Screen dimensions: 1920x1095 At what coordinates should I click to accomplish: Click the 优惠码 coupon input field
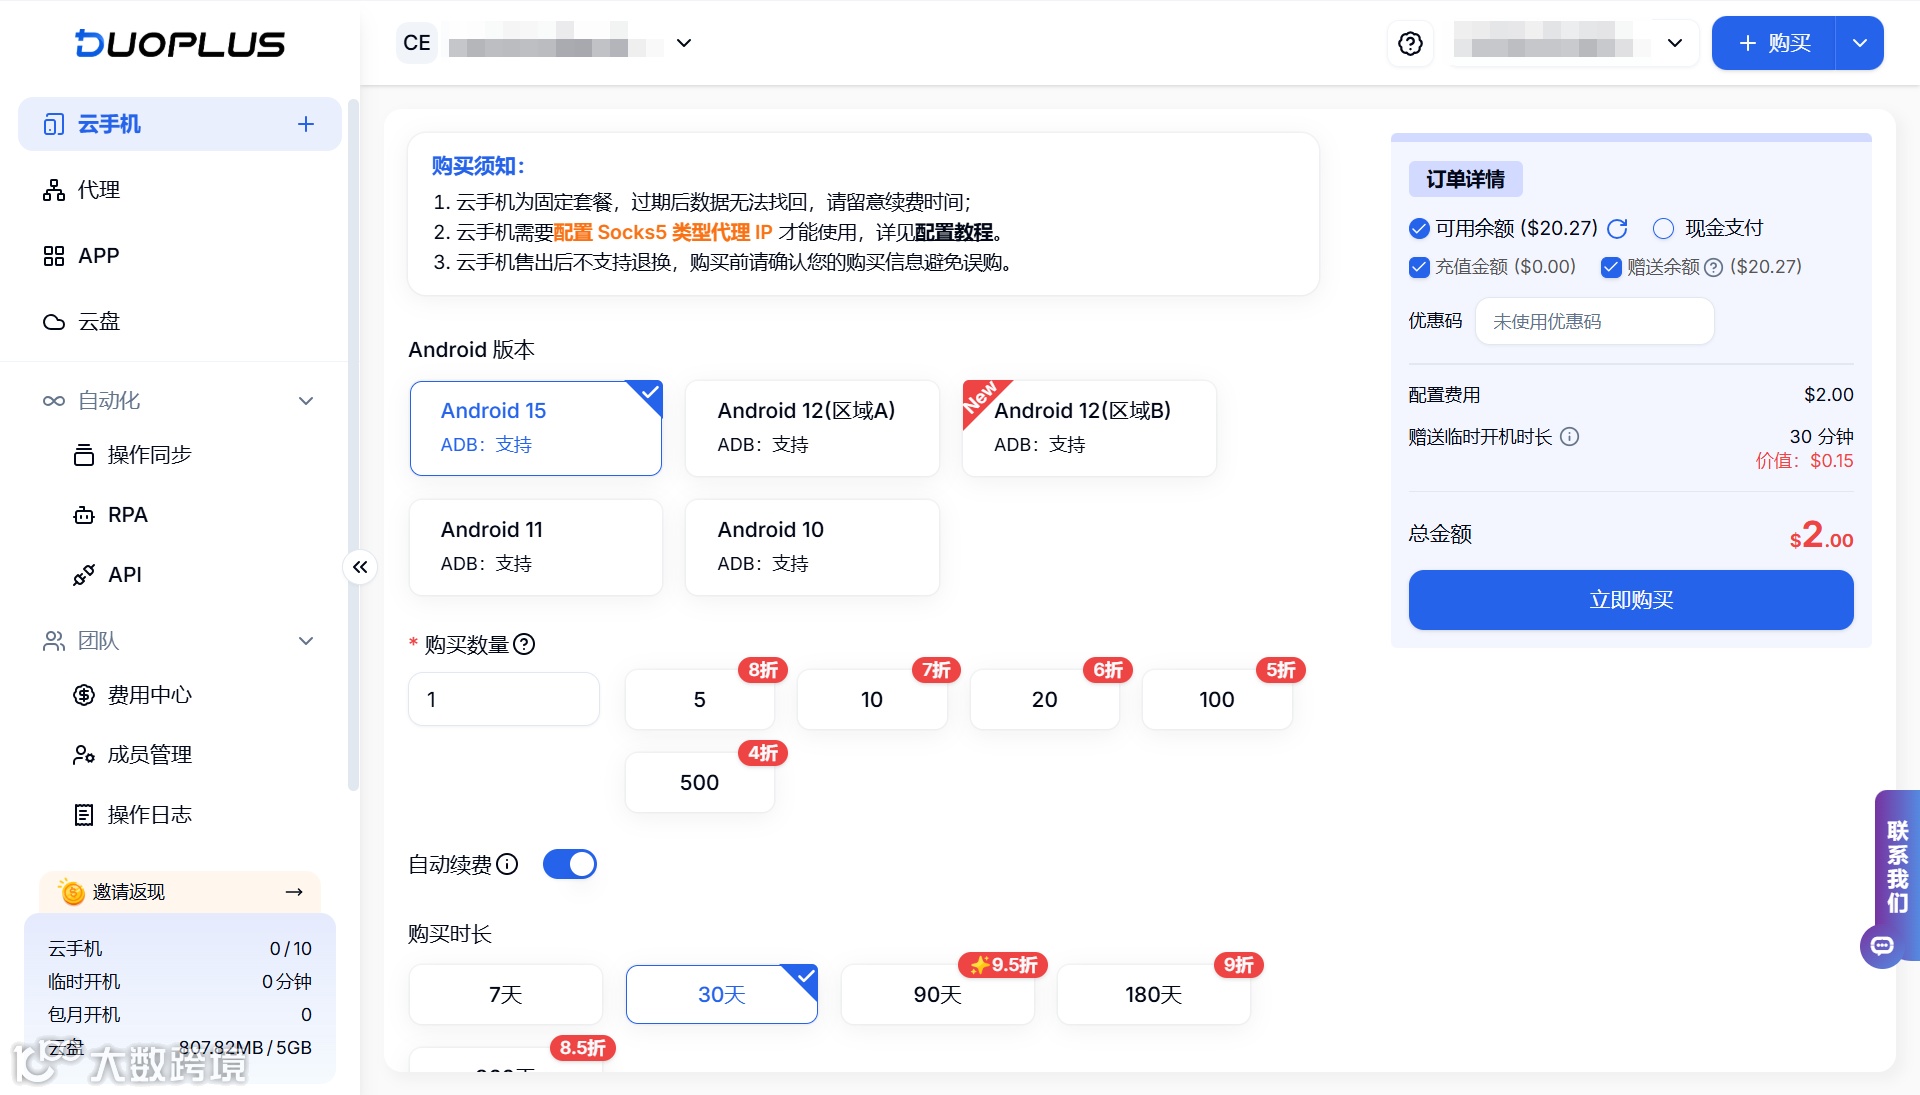[1594, 322]
